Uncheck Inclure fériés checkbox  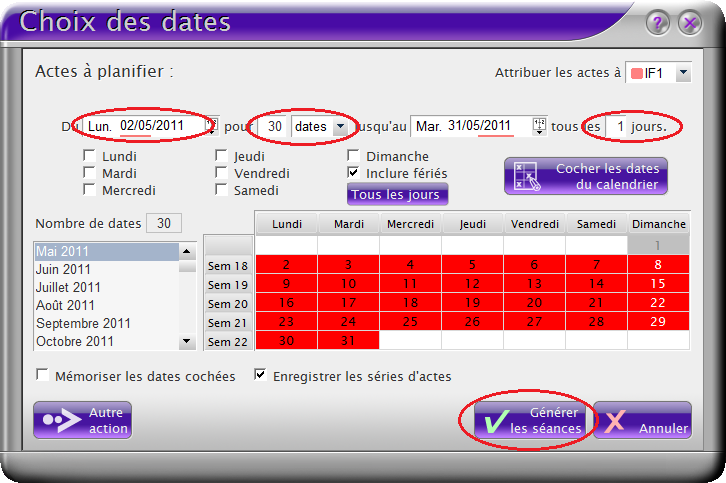pyautogui.click(x=354, y=173)
